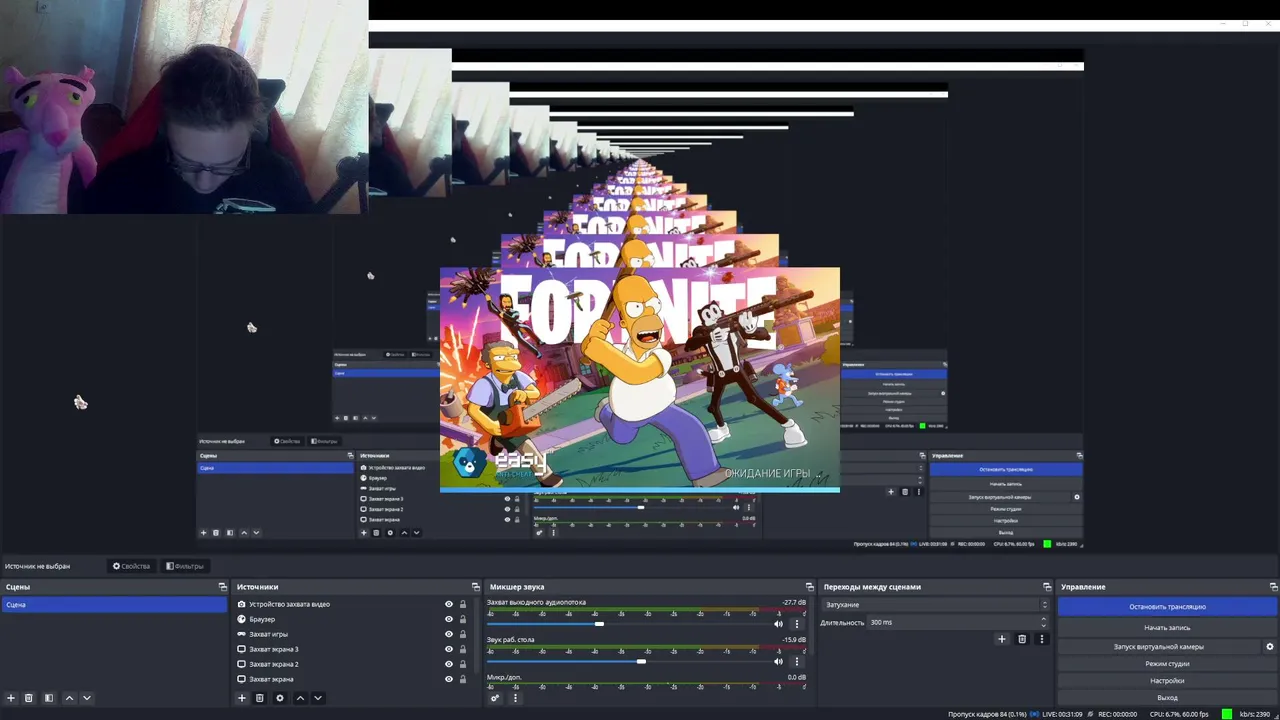This screenshot has height=720, width=1280.
Task: Remove the selected source with trash icon
Action: coord(260,698)
